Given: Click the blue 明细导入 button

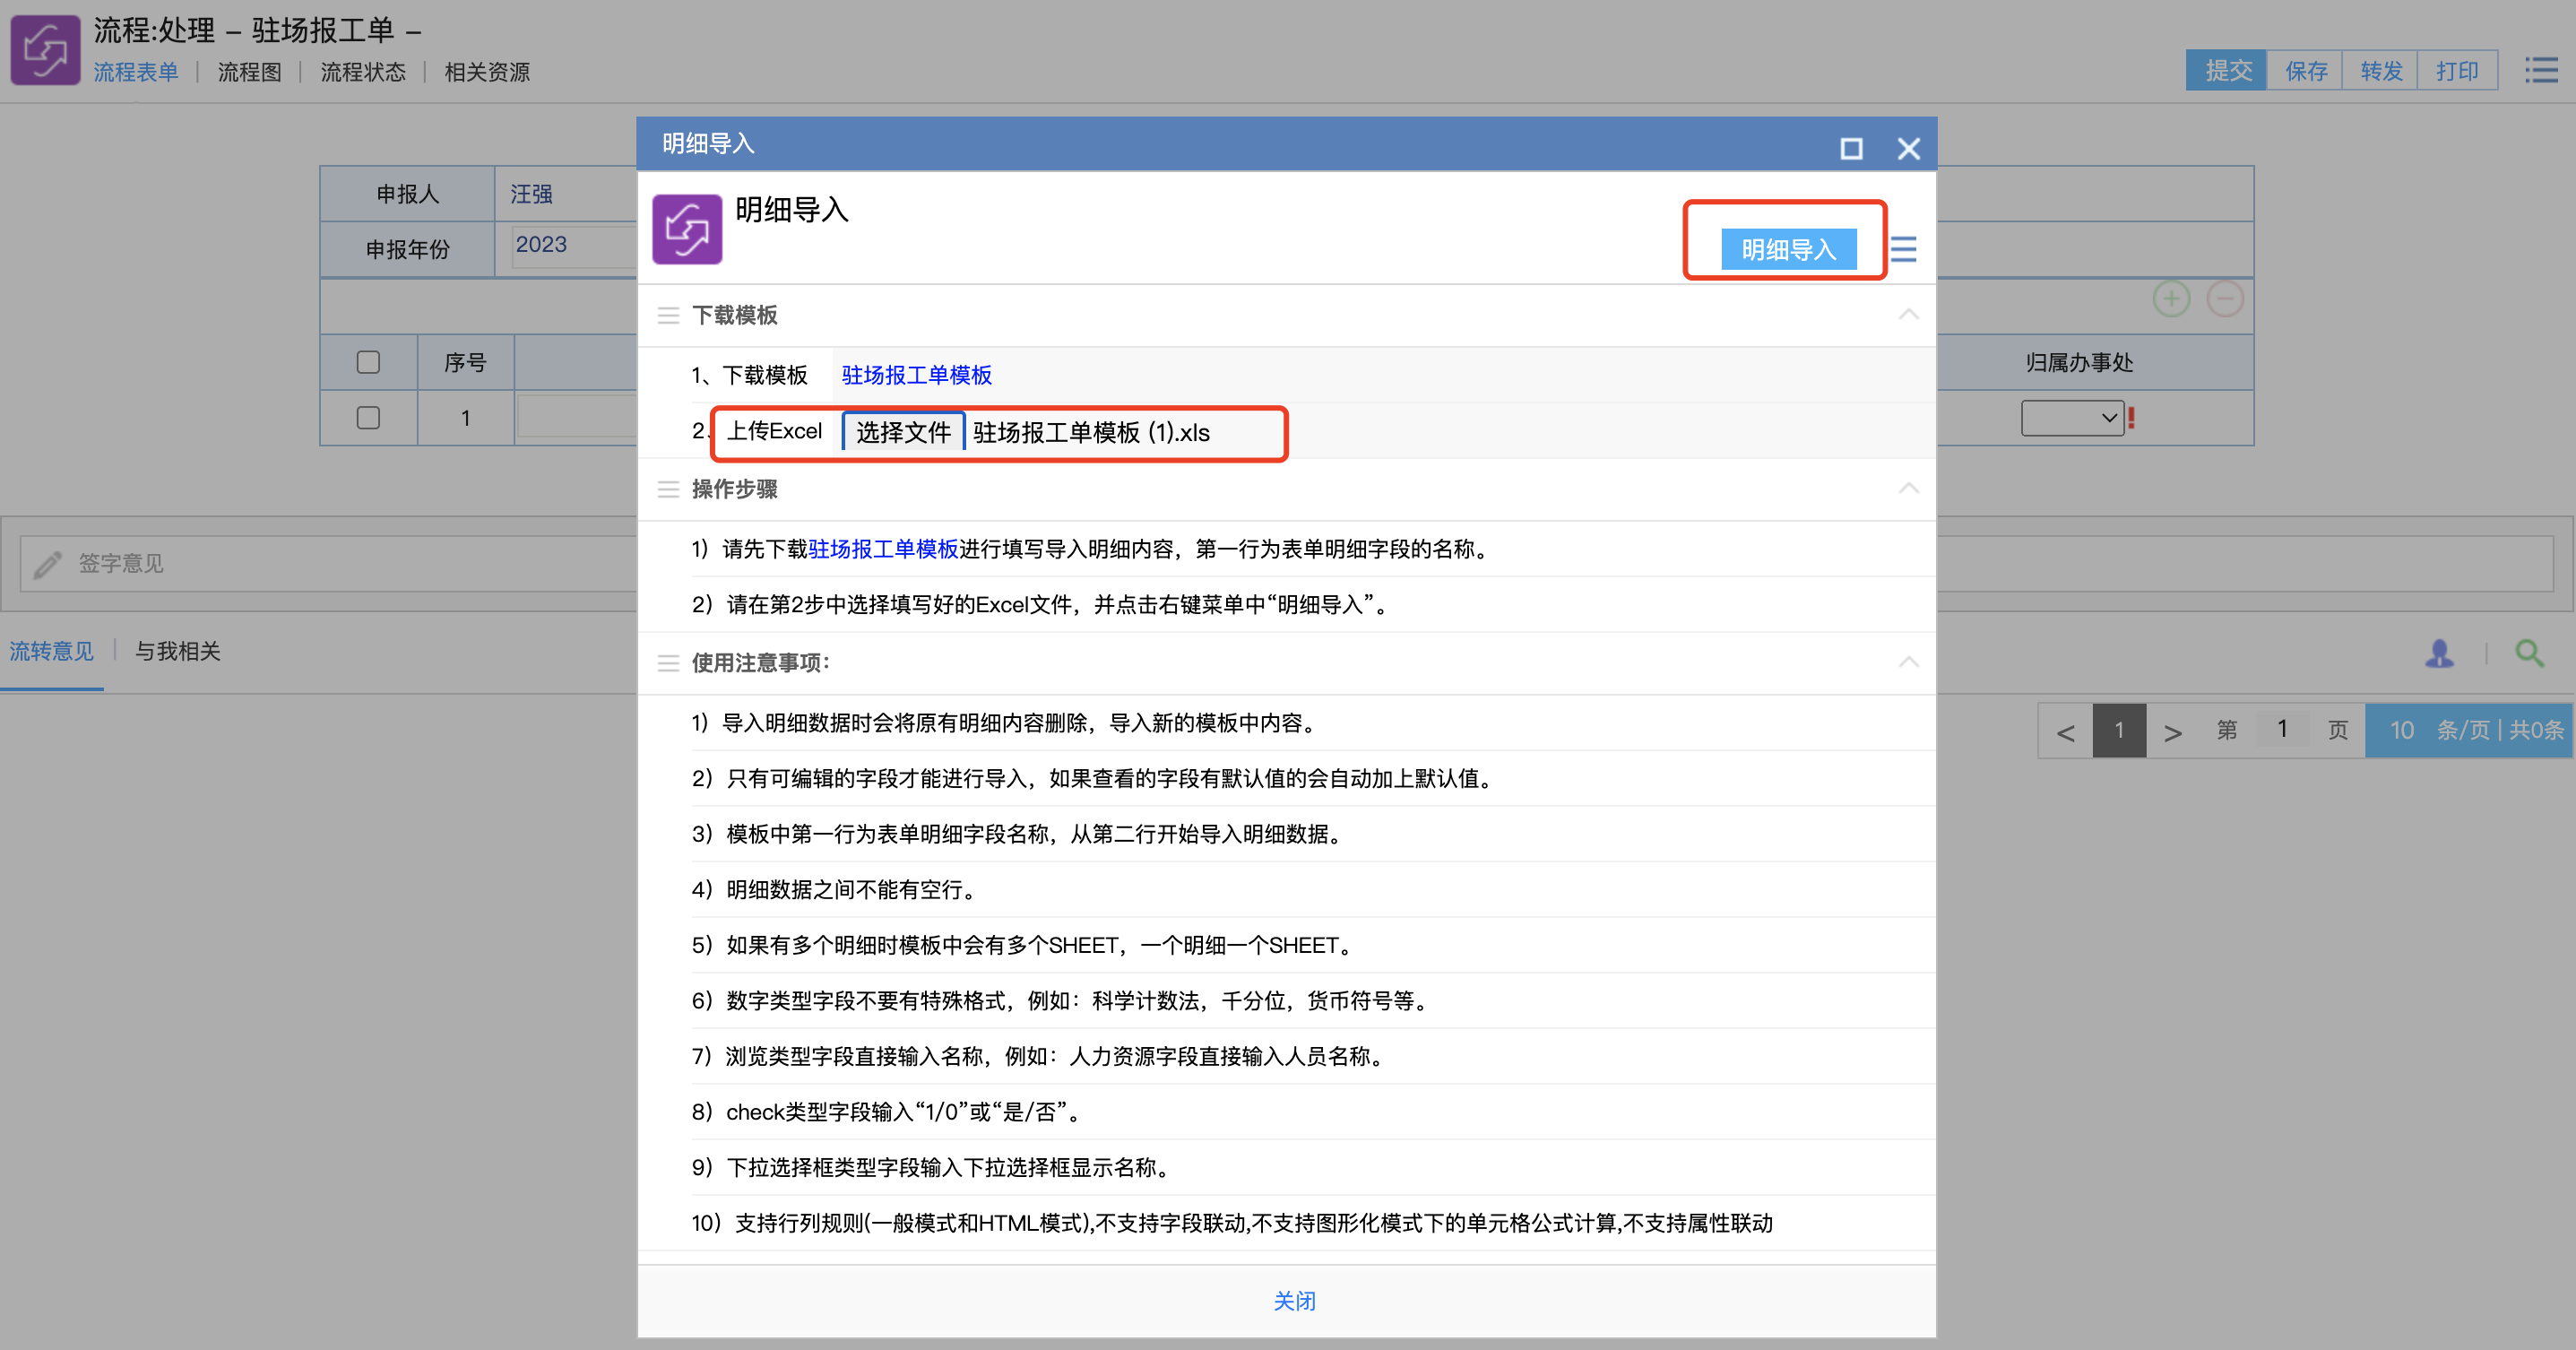Looking at the screenshot, I should click(1788, 249).
